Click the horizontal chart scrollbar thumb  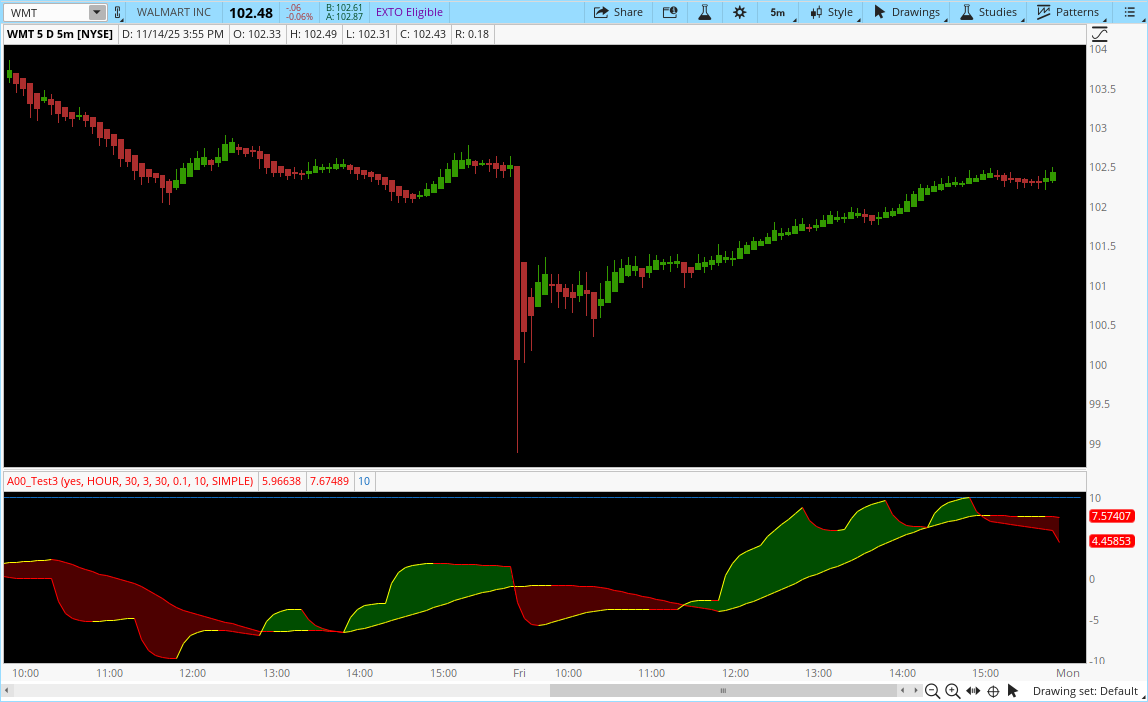722,690
